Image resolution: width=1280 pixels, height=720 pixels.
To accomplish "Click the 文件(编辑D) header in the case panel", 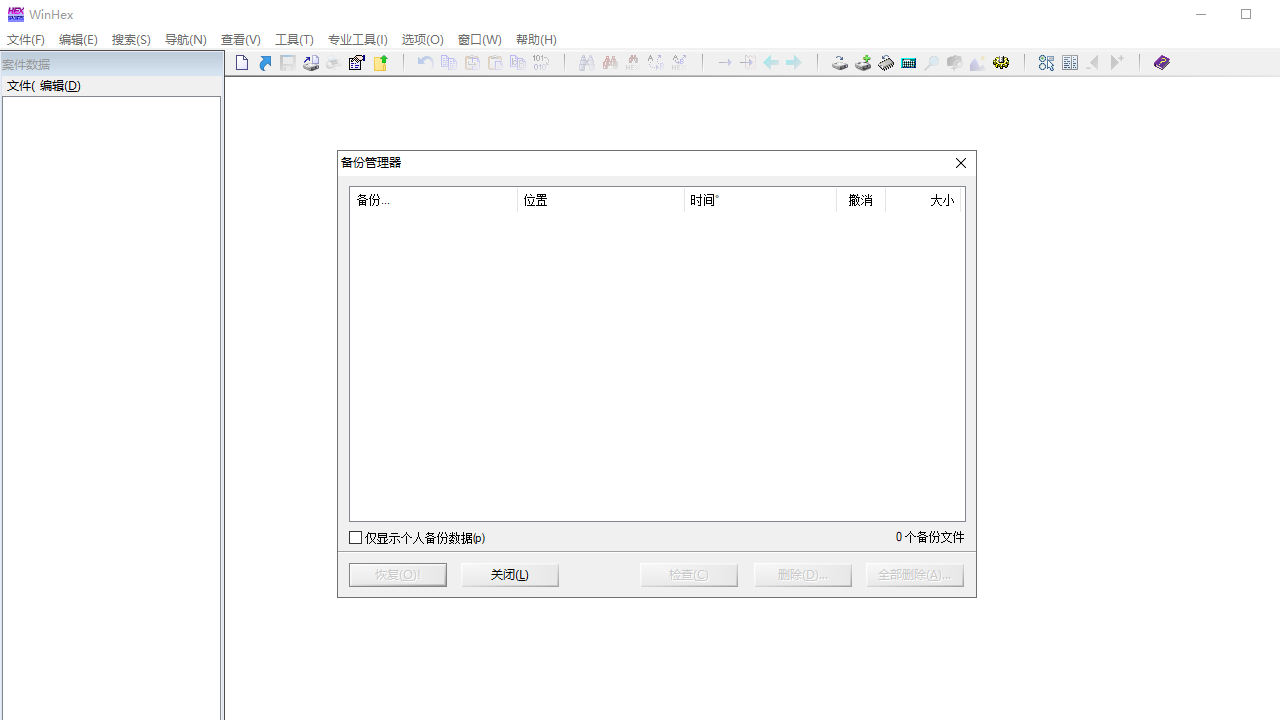I will [x=43, y=85].
